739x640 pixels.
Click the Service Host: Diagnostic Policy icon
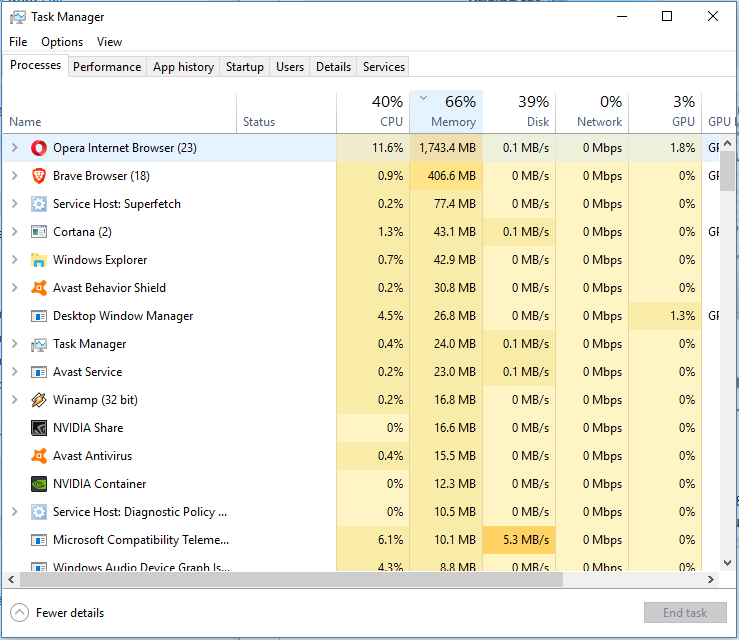39,512
